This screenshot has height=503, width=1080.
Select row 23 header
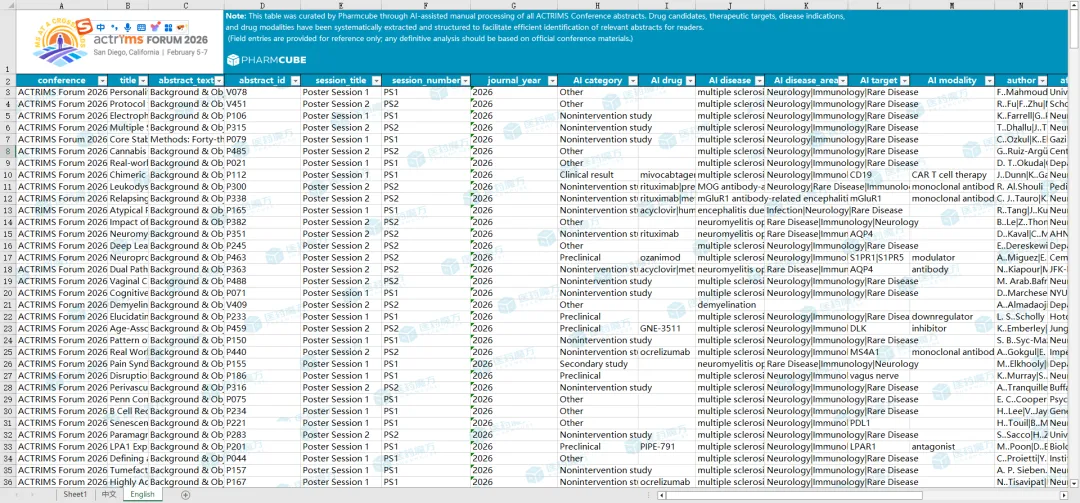point(8,329)
